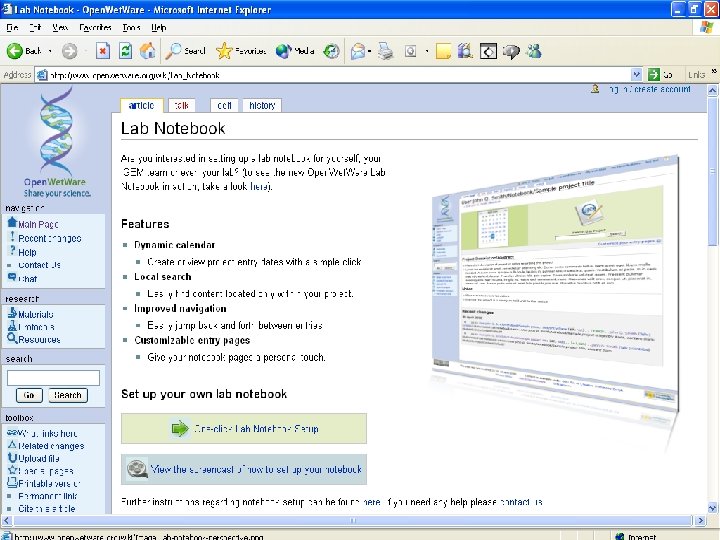This screenshot has width=720, height=540.
Task: Switch to the edit tab
Action: tap(224, 106)
